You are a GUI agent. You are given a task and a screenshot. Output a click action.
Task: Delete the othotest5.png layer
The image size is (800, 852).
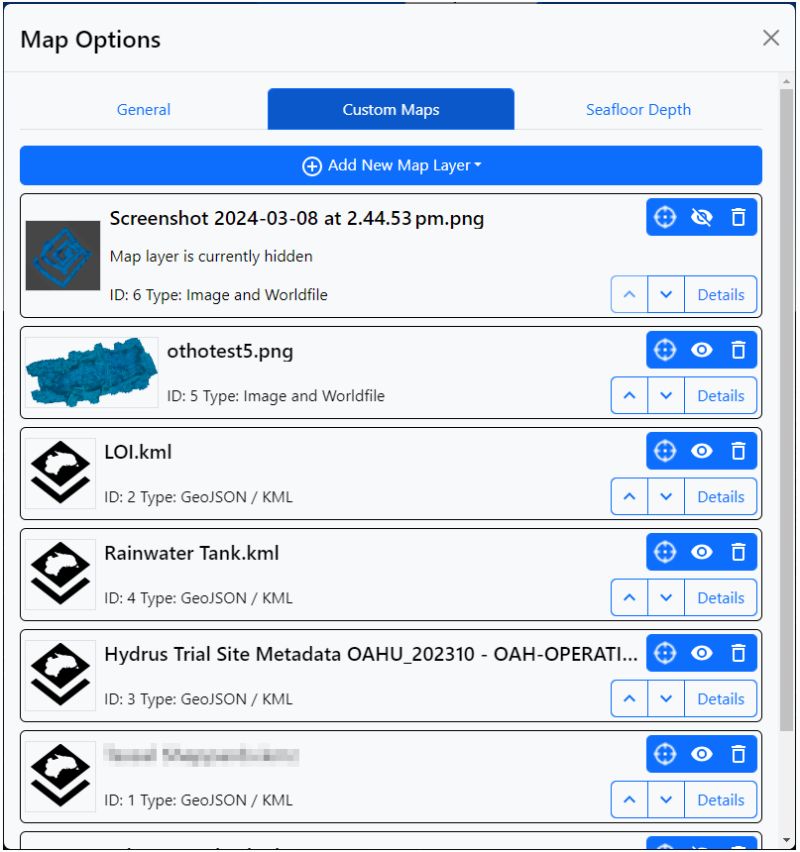tap(739, 351)
